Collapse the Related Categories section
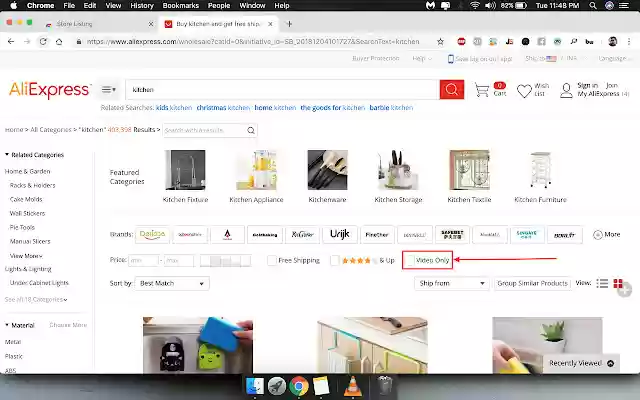 pos(7,155)
